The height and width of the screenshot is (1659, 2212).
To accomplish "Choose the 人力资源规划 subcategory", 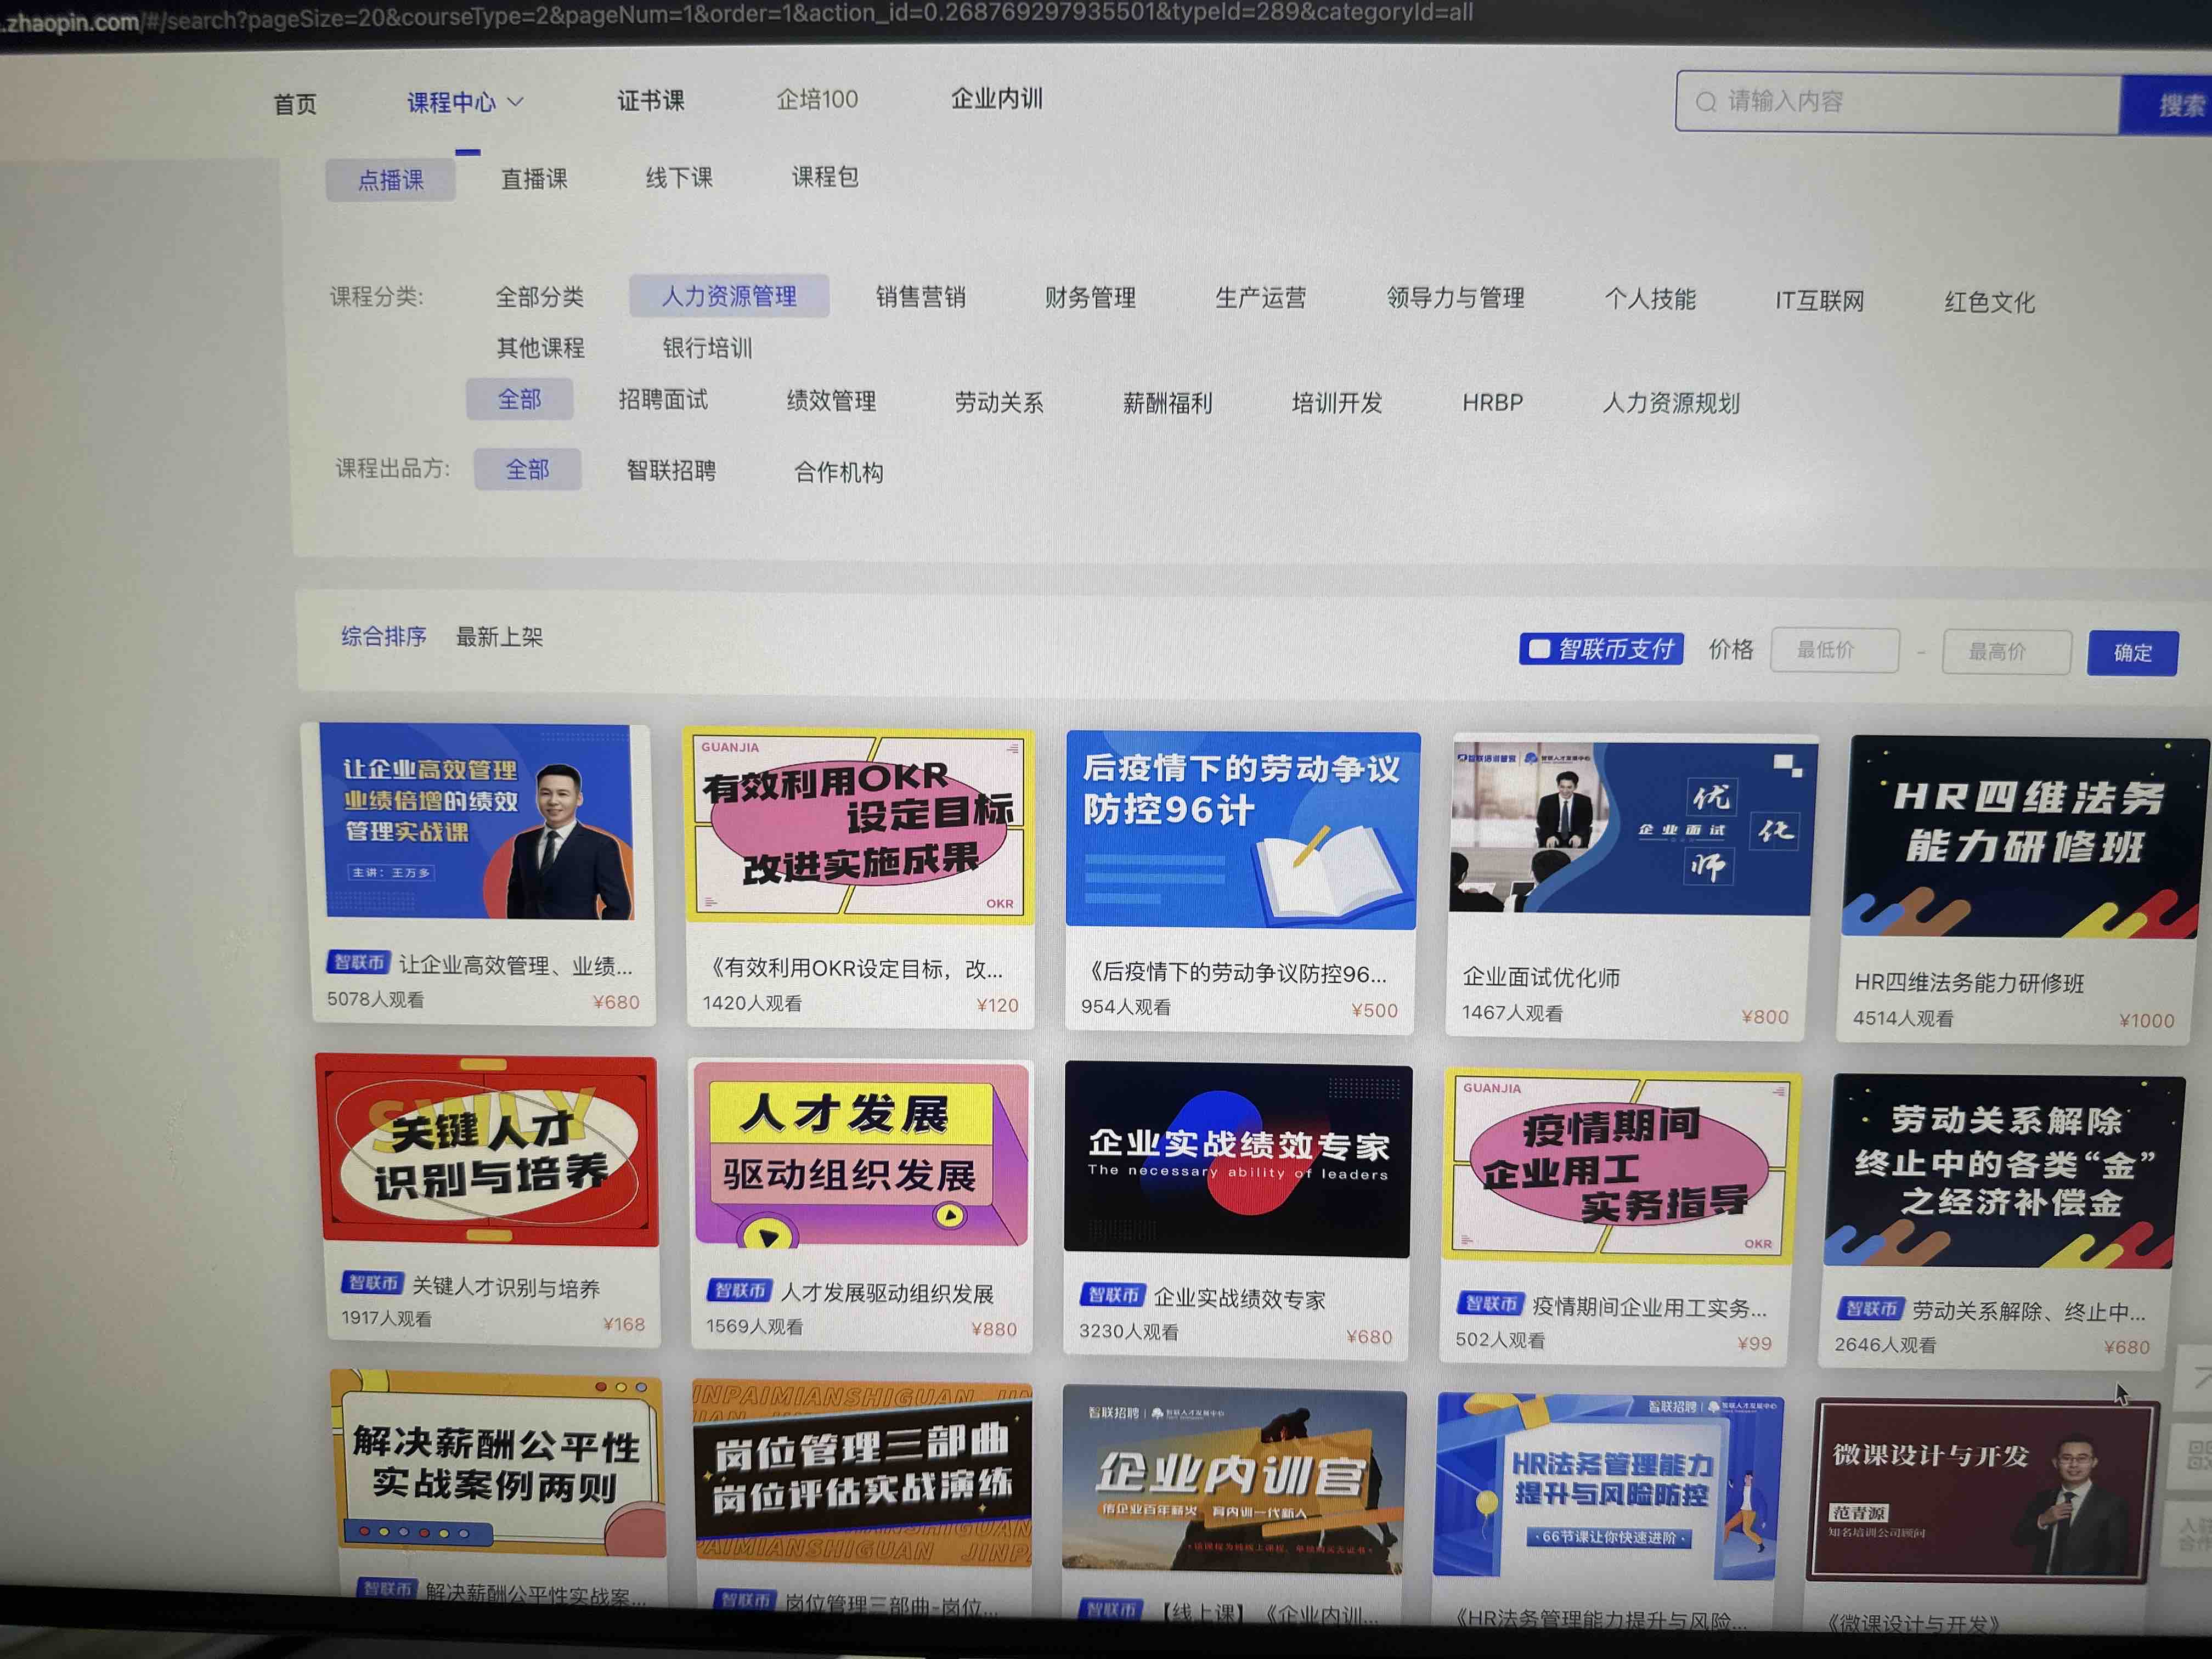I will click(x=1671, y=403).
